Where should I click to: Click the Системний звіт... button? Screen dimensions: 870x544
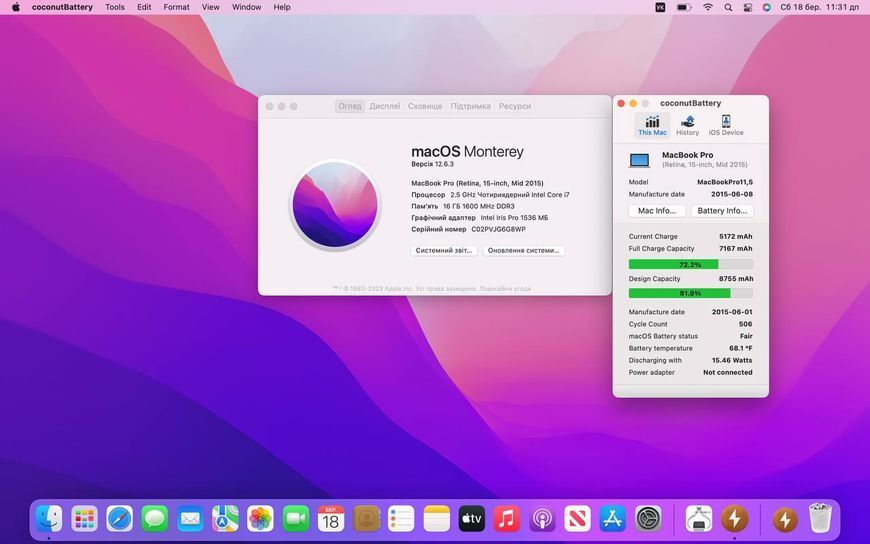(x=444, y=250)
